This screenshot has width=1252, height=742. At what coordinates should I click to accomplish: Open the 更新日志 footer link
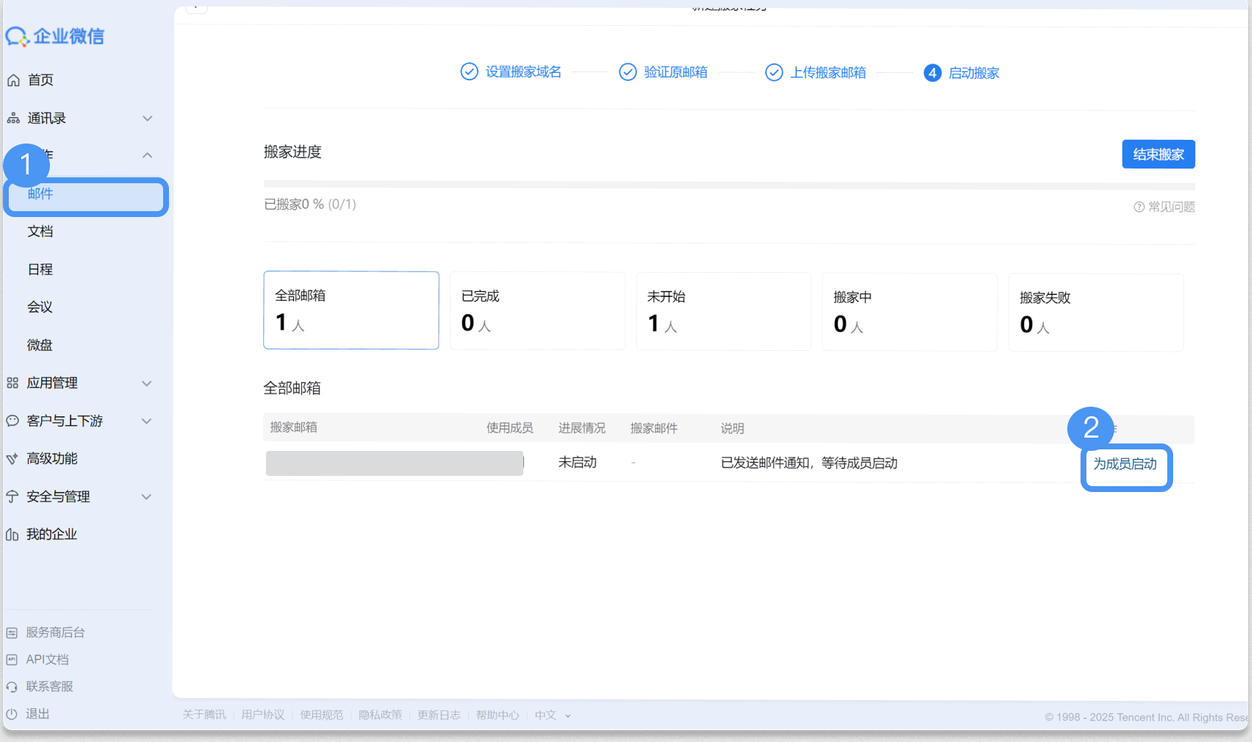pyautogui.click(x=439, y=715)
